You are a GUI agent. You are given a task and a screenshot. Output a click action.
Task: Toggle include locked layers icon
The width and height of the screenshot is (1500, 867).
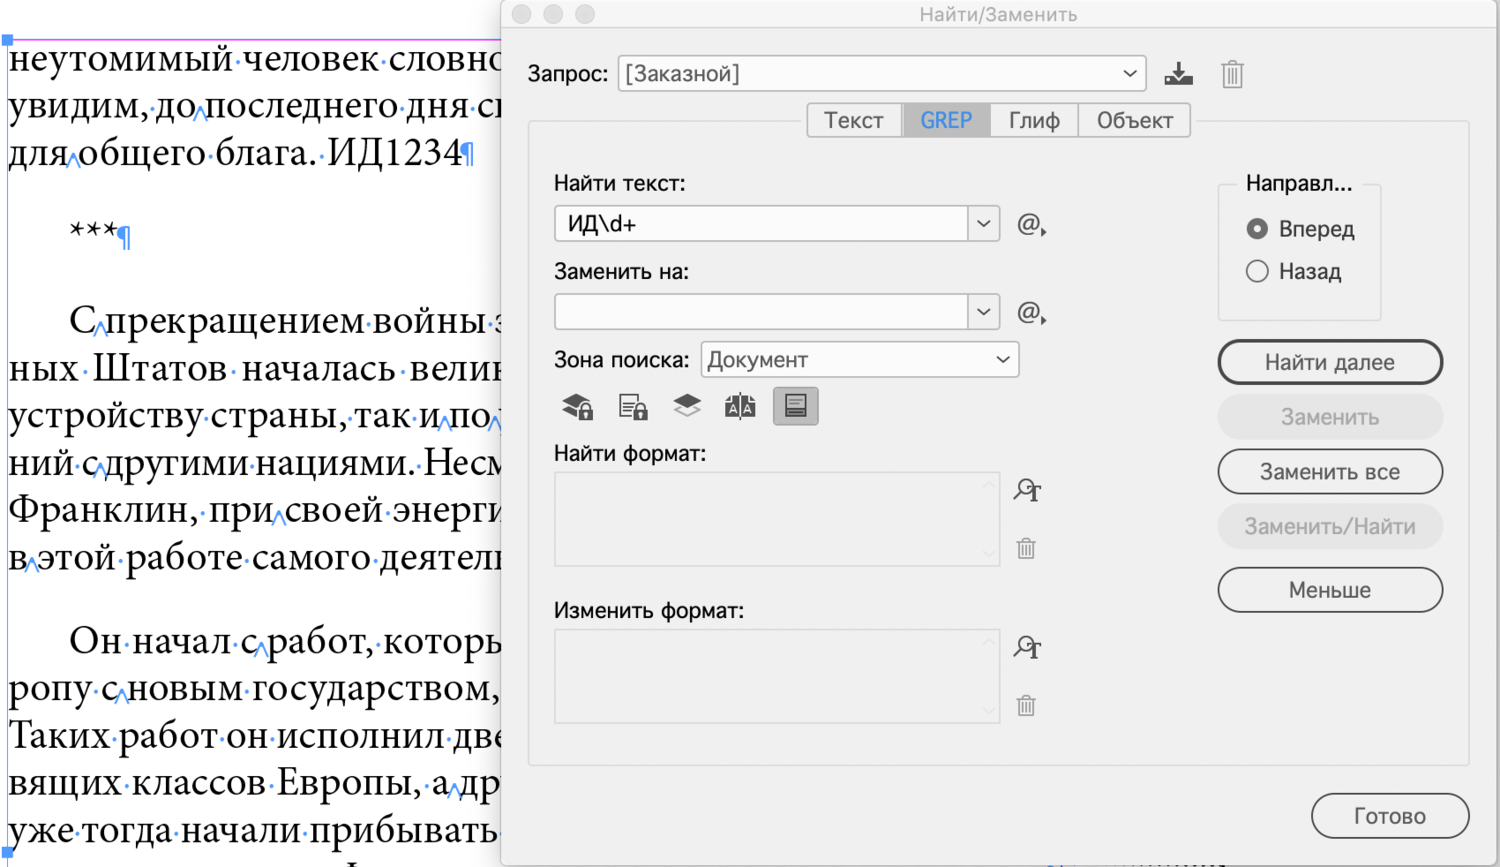click(x=577, y=406)
